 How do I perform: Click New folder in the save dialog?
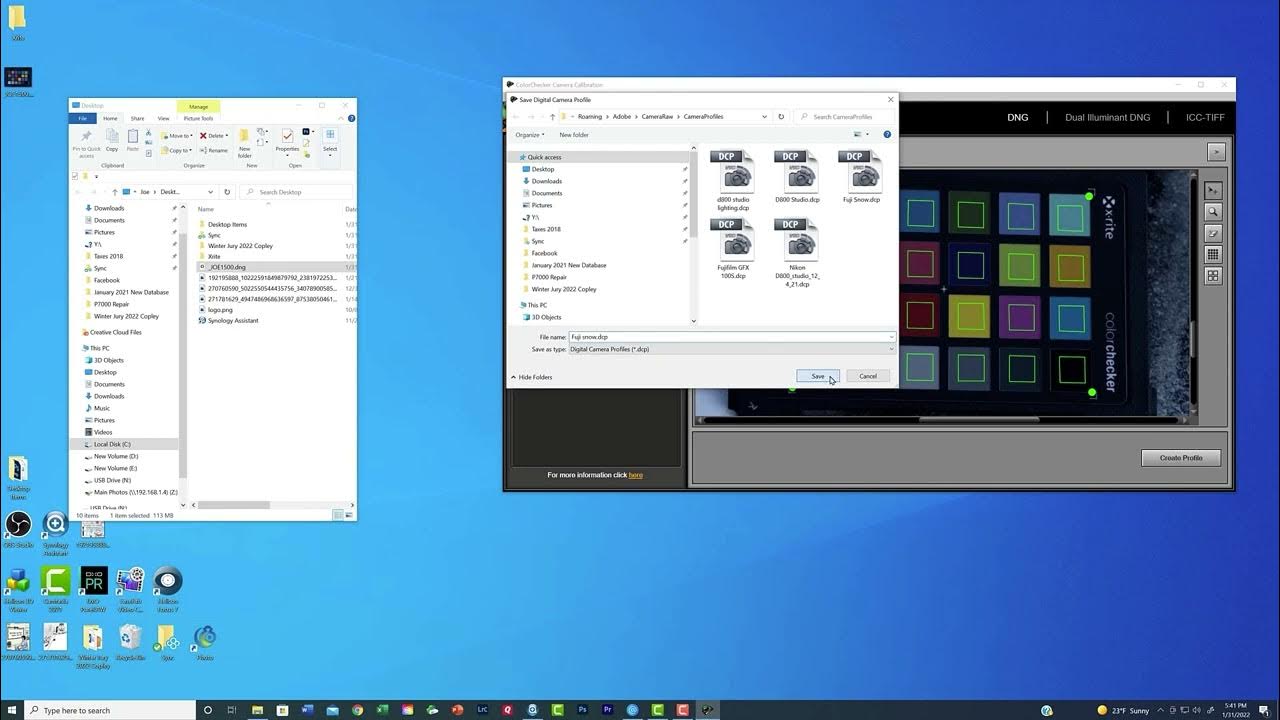[x=574, y=135]
